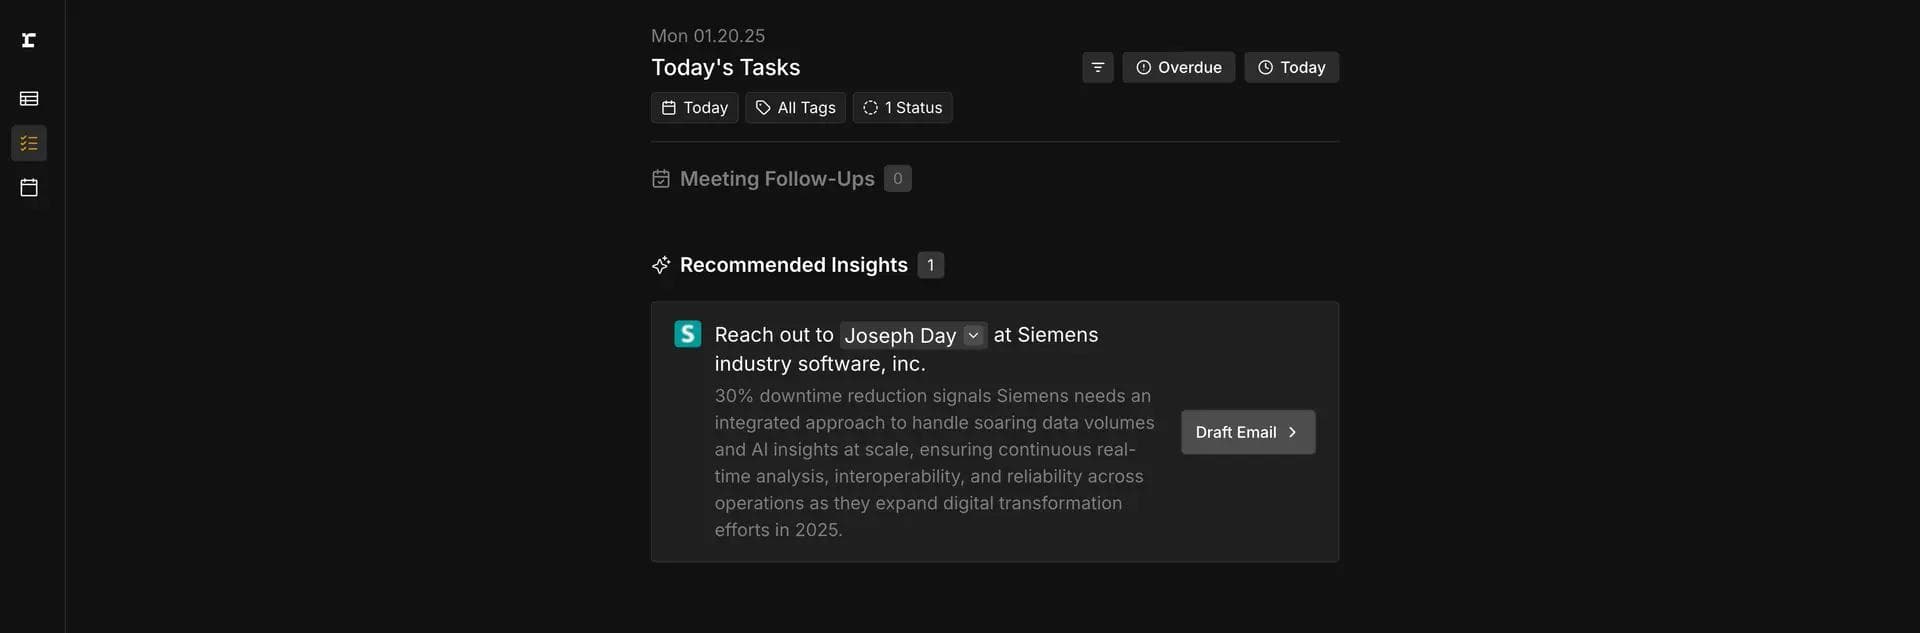Click the calendar-check icon beside Meeting Follow-Ups

point(661,179)
